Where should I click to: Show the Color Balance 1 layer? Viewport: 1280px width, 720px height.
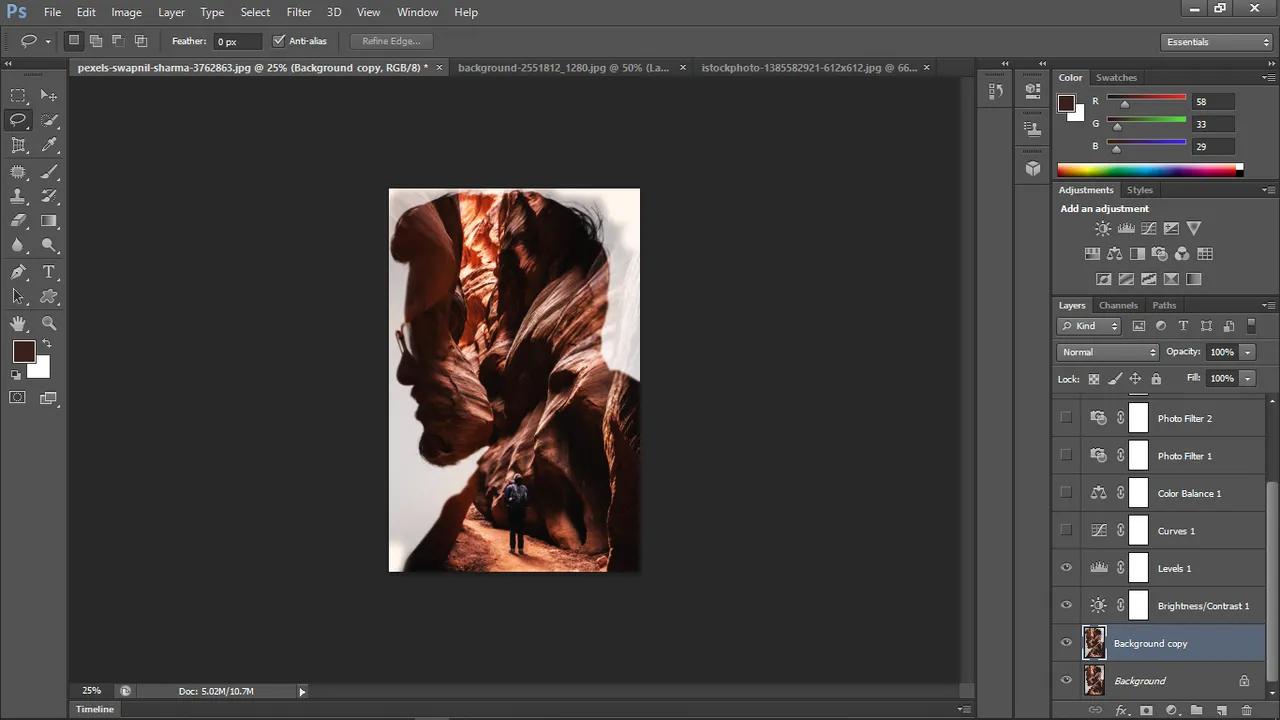(1066, 493)
